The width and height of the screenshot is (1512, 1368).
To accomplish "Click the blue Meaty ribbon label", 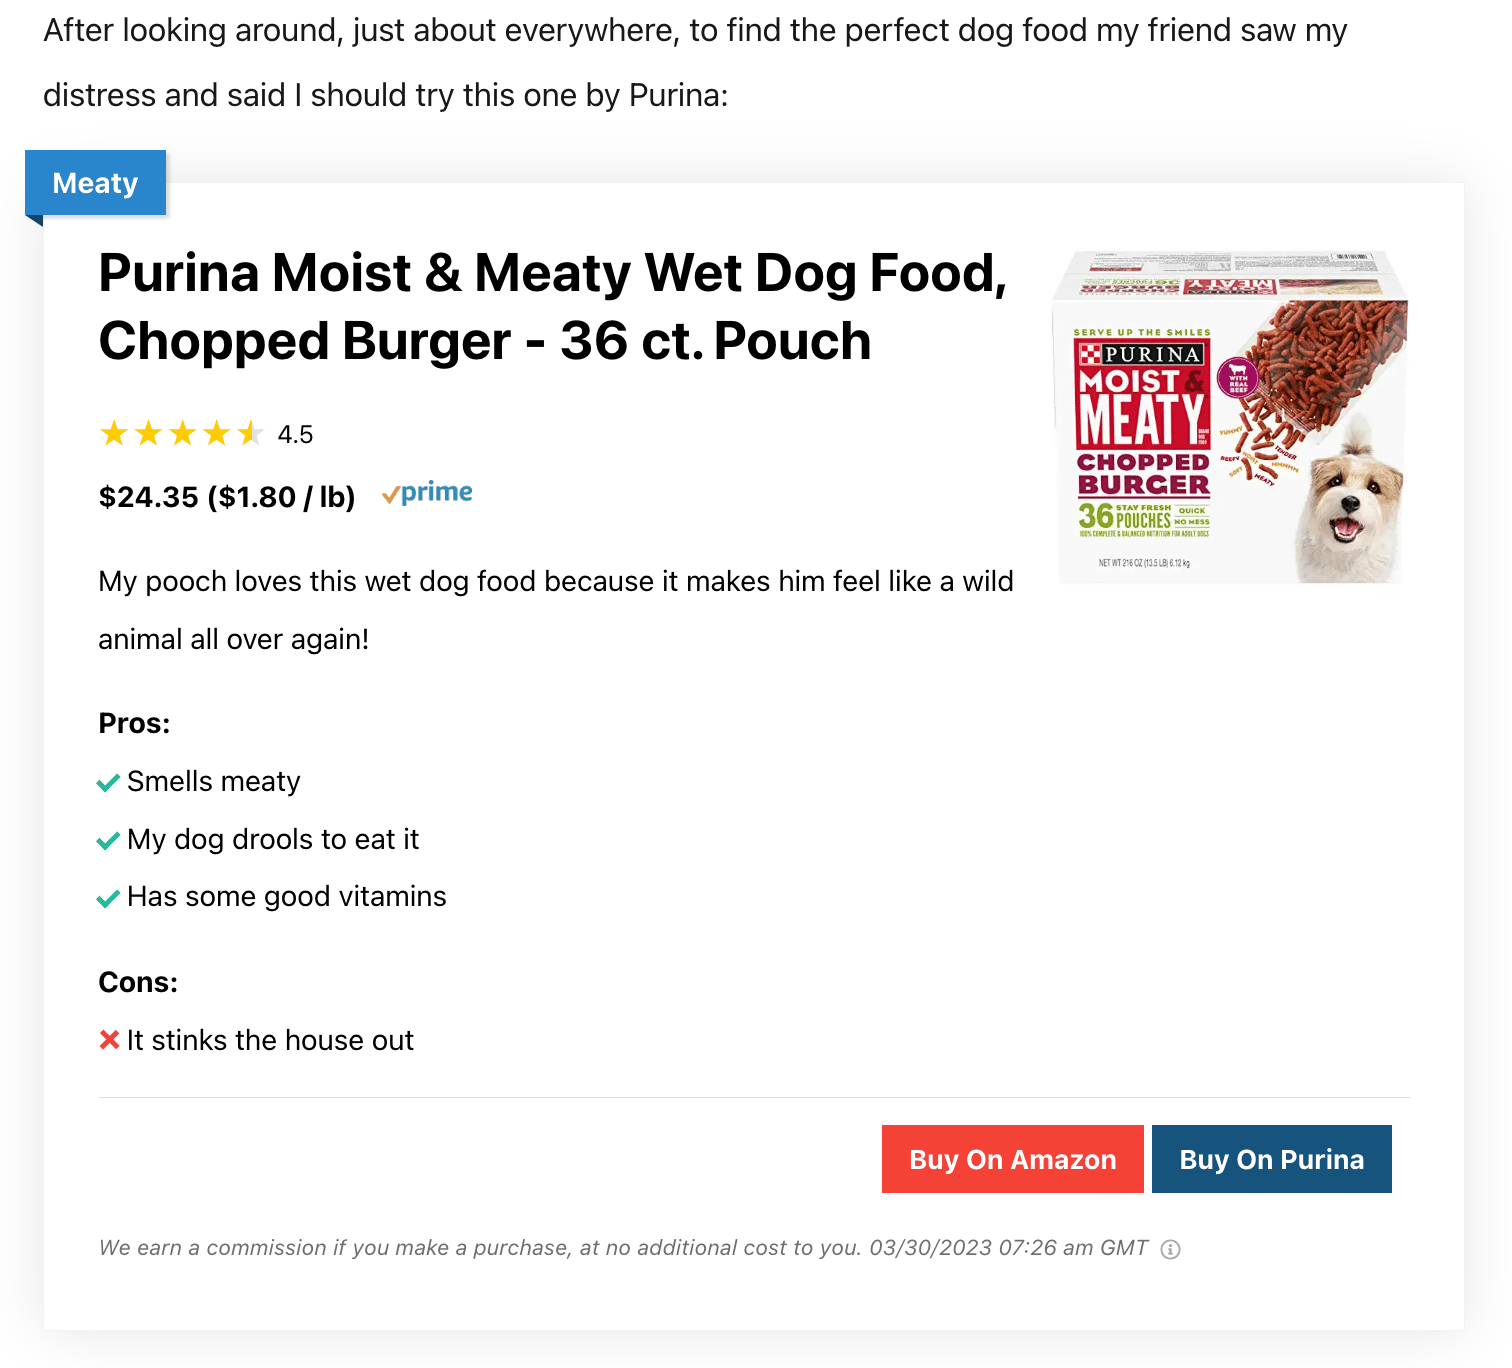I will (x=95, y=183).
